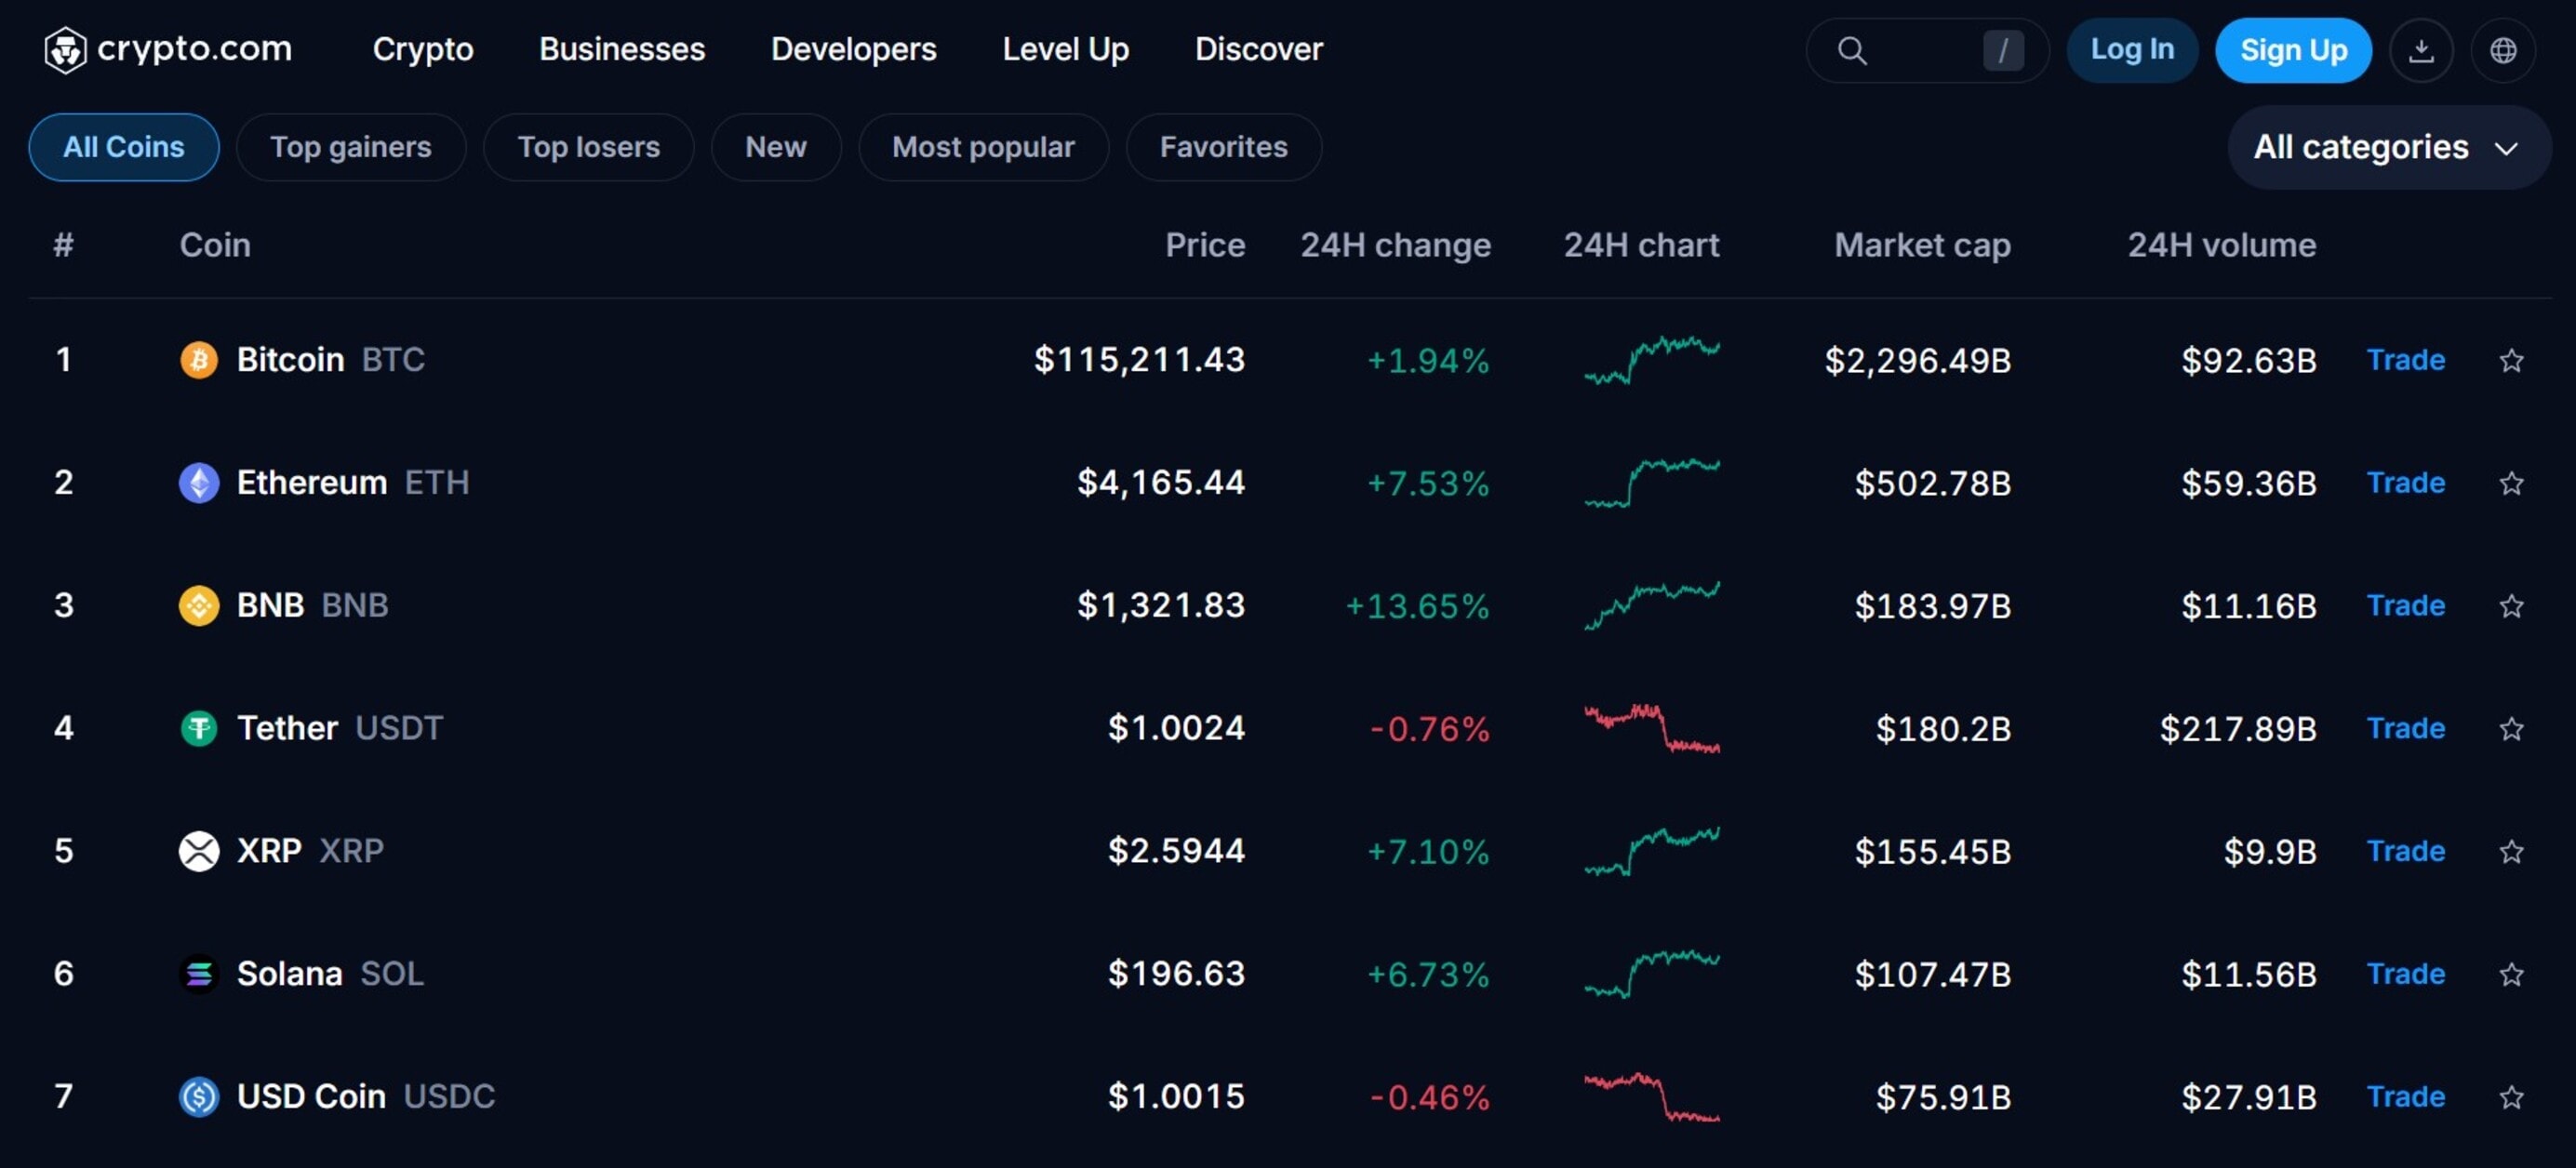Click the Solana coin icon
2576x1168 pixels.
(x=199, y=974)
